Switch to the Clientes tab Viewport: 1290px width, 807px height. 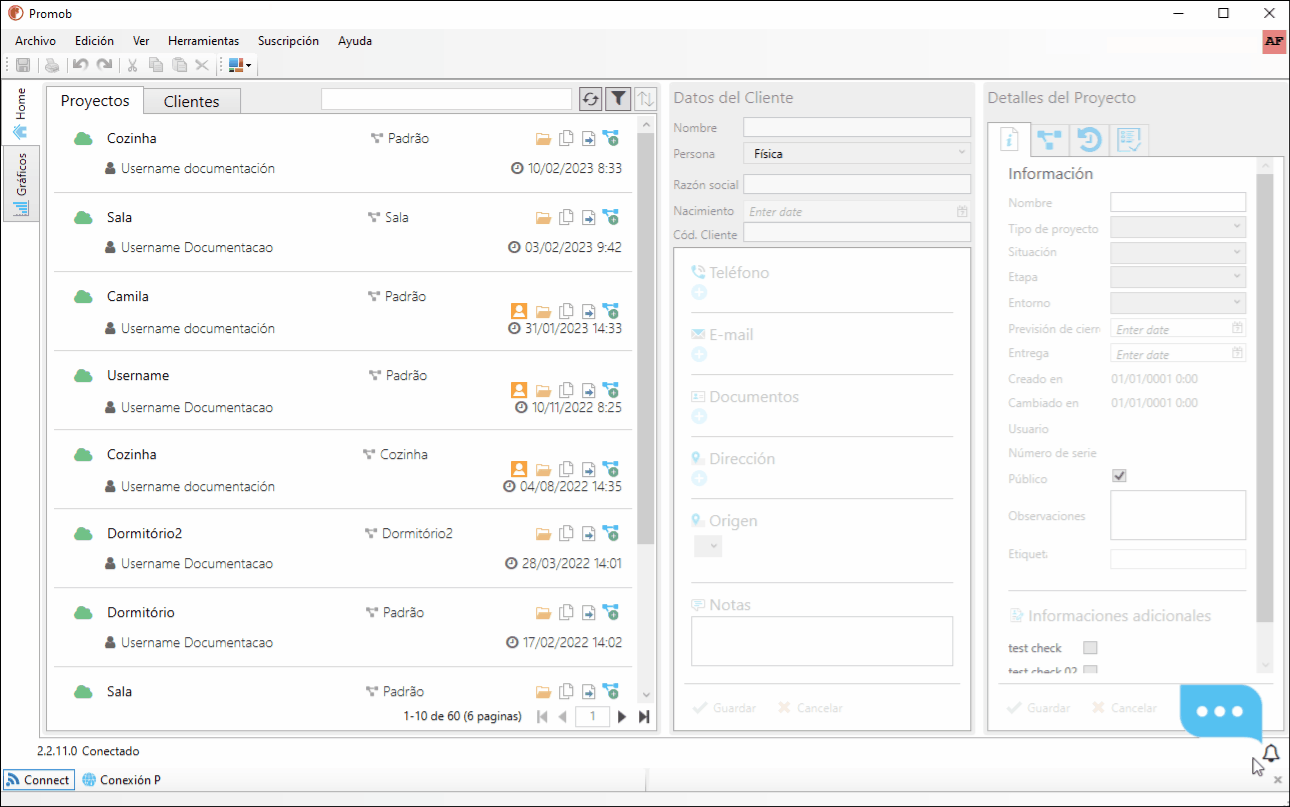pyautogui.click(x=191, y=101)
